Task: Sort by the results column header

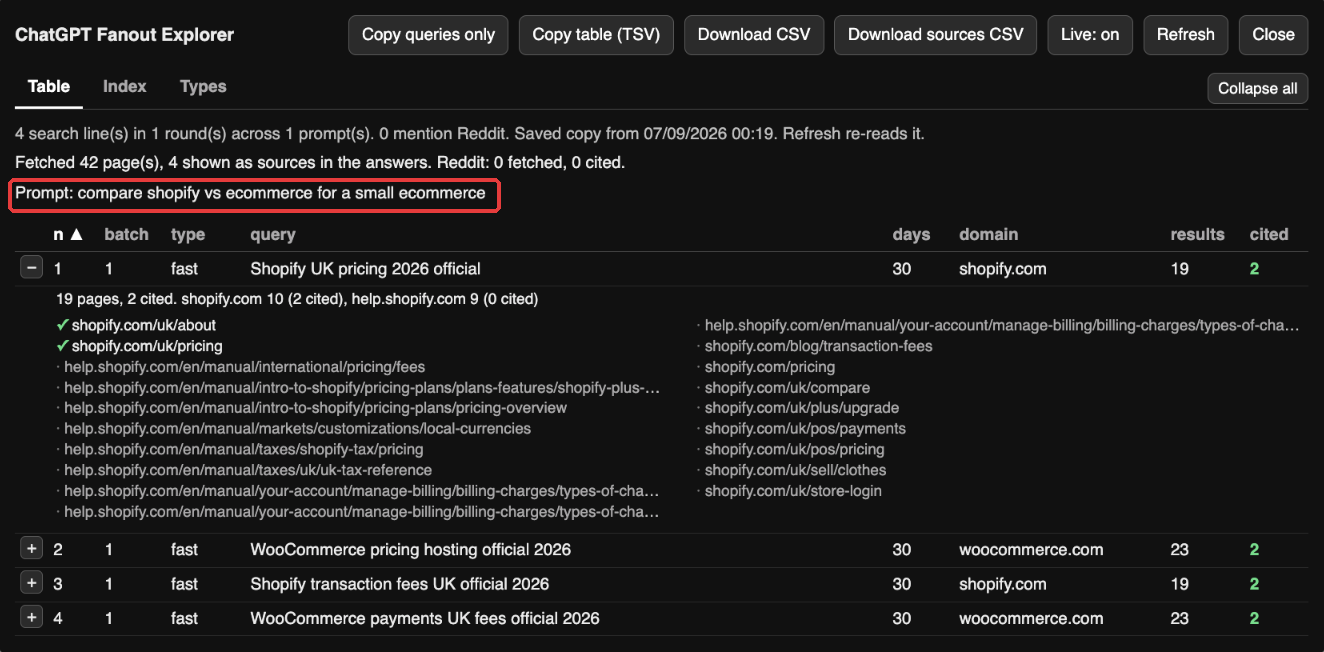Action: [x=1197, y=234]
